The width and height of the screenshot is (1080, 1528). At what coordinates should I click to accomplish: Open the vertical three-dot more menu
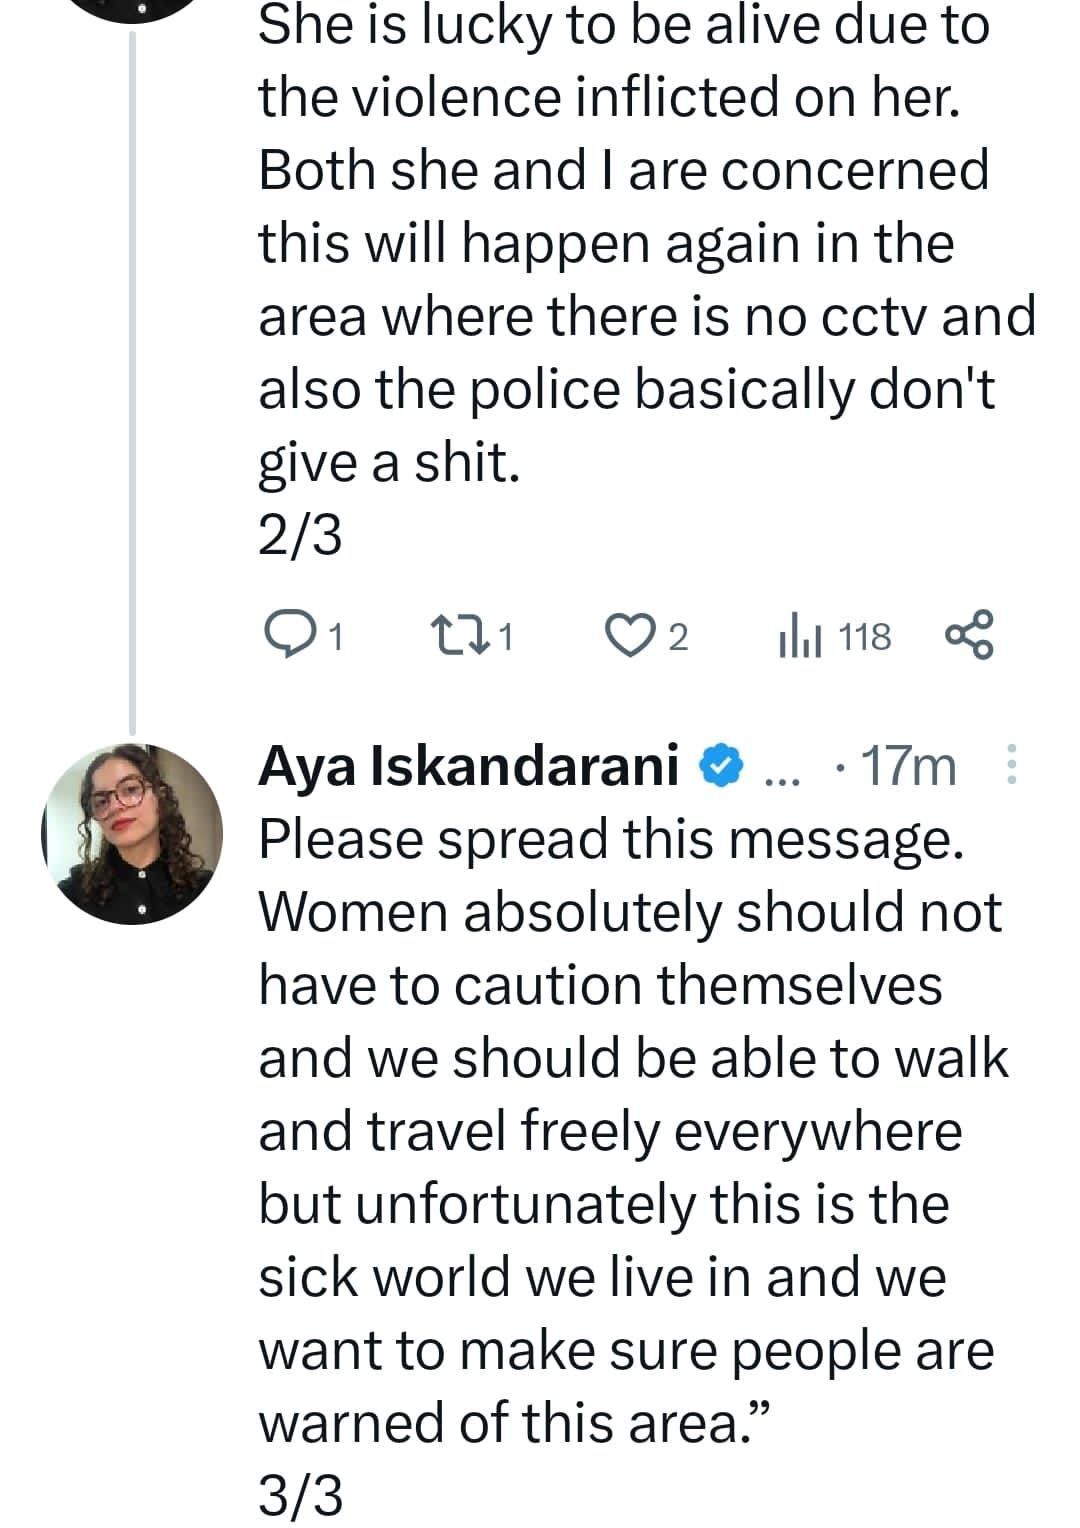coord(1010,765)
